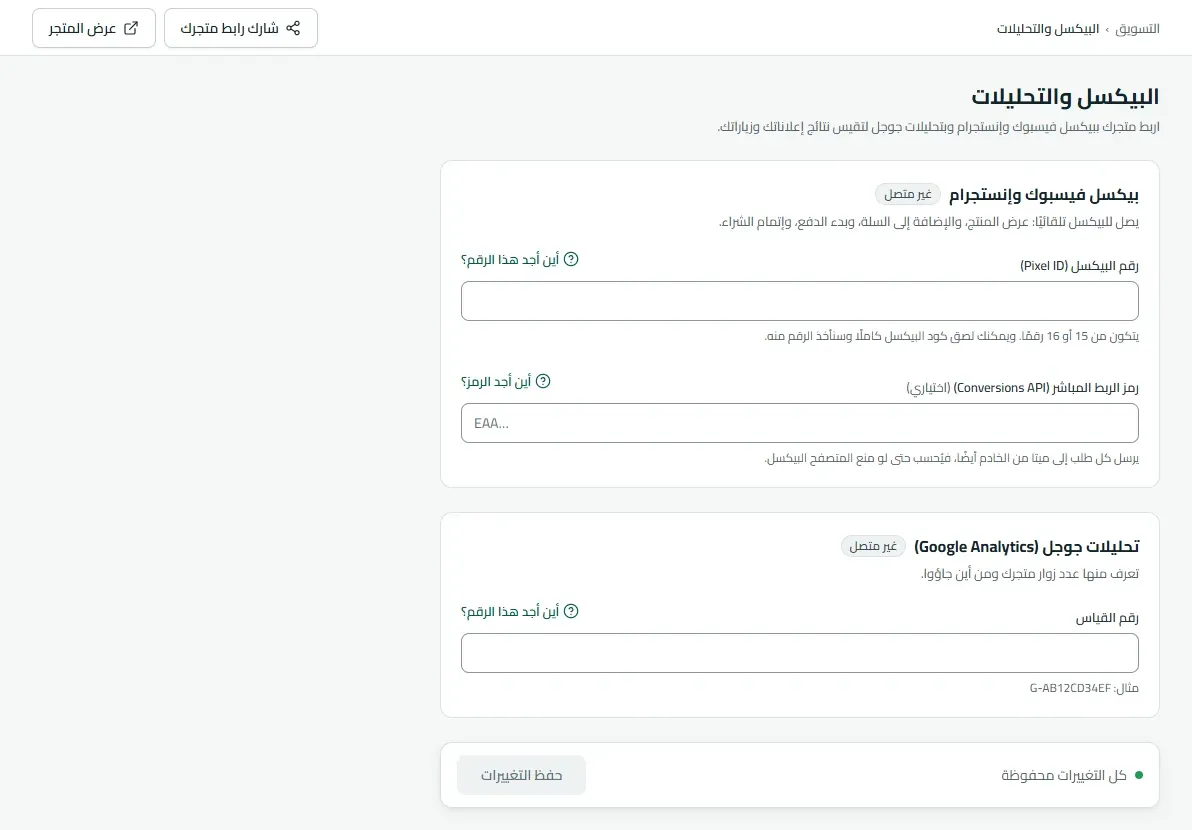Open the أين أجد الرمز؟ link
Screen dimensions: 1192x830
506,382
